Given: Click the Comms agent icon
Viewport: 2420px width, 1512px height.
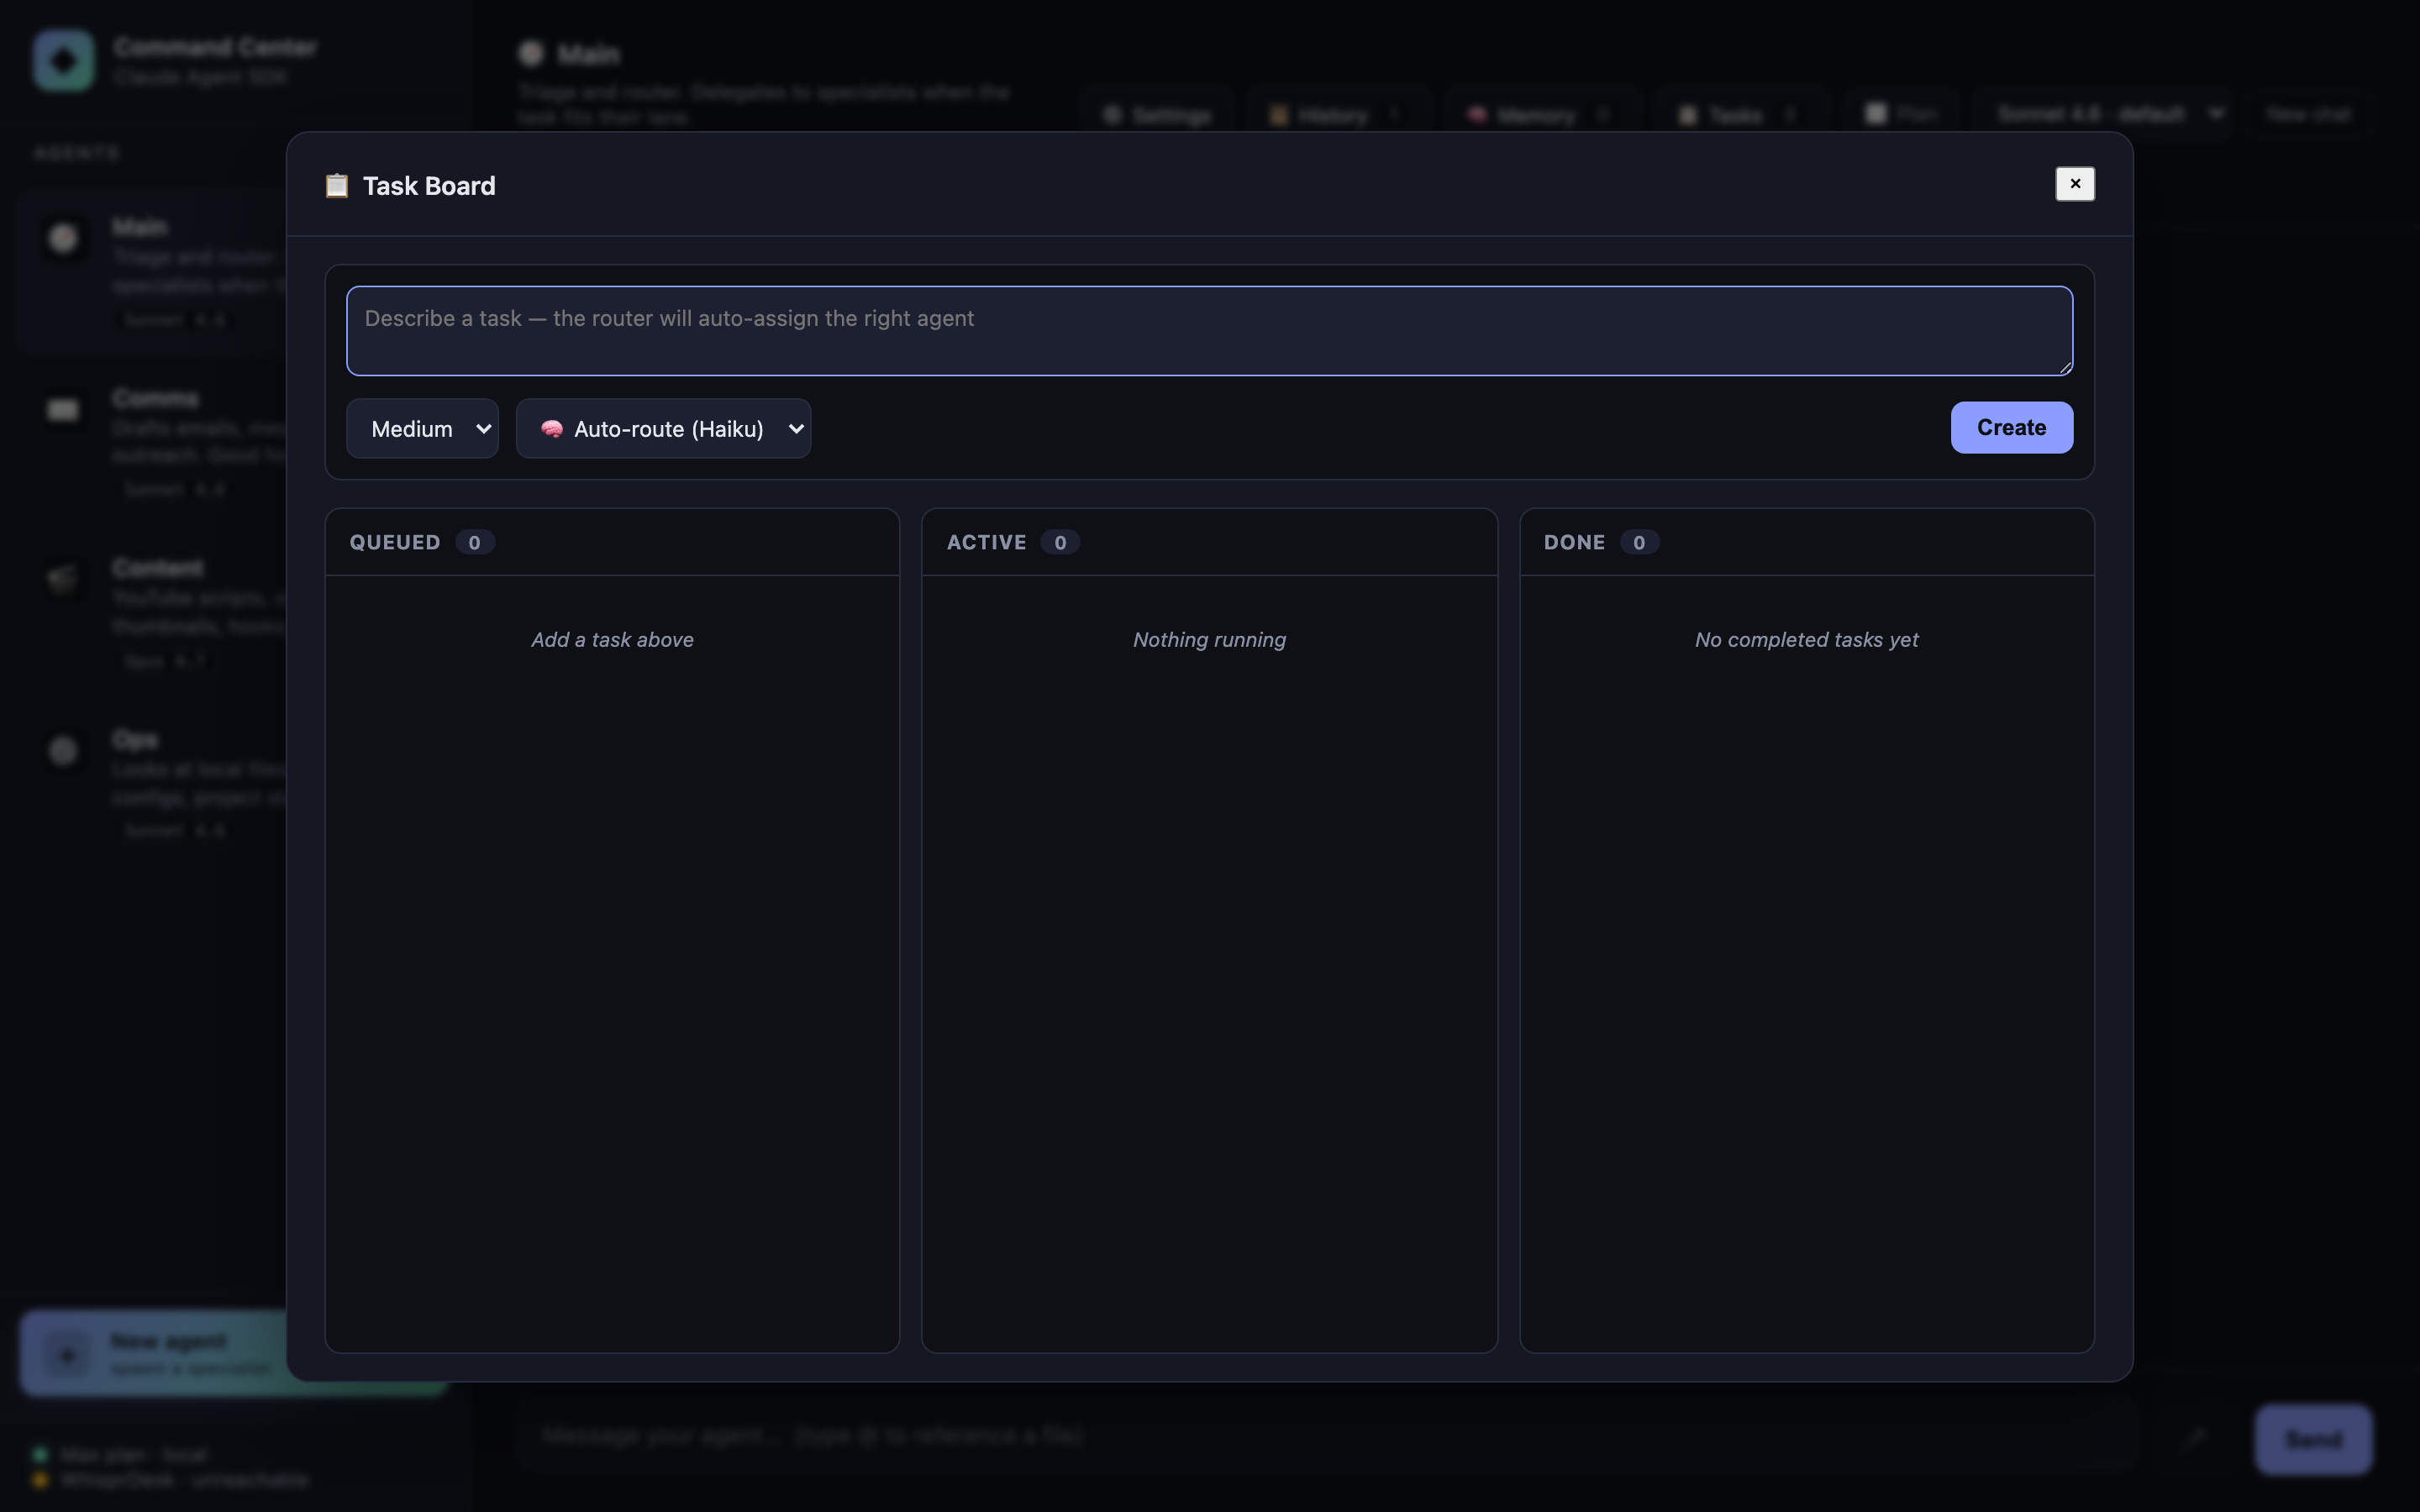Looking at the screenshot, I should pos(62,409).
